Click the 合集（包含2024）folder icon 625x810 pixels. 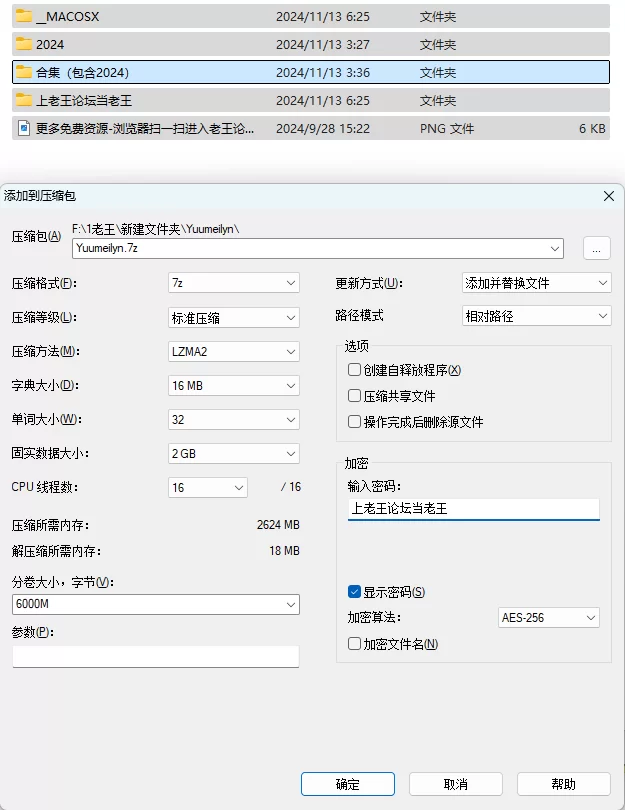click(x=24, y=72)
